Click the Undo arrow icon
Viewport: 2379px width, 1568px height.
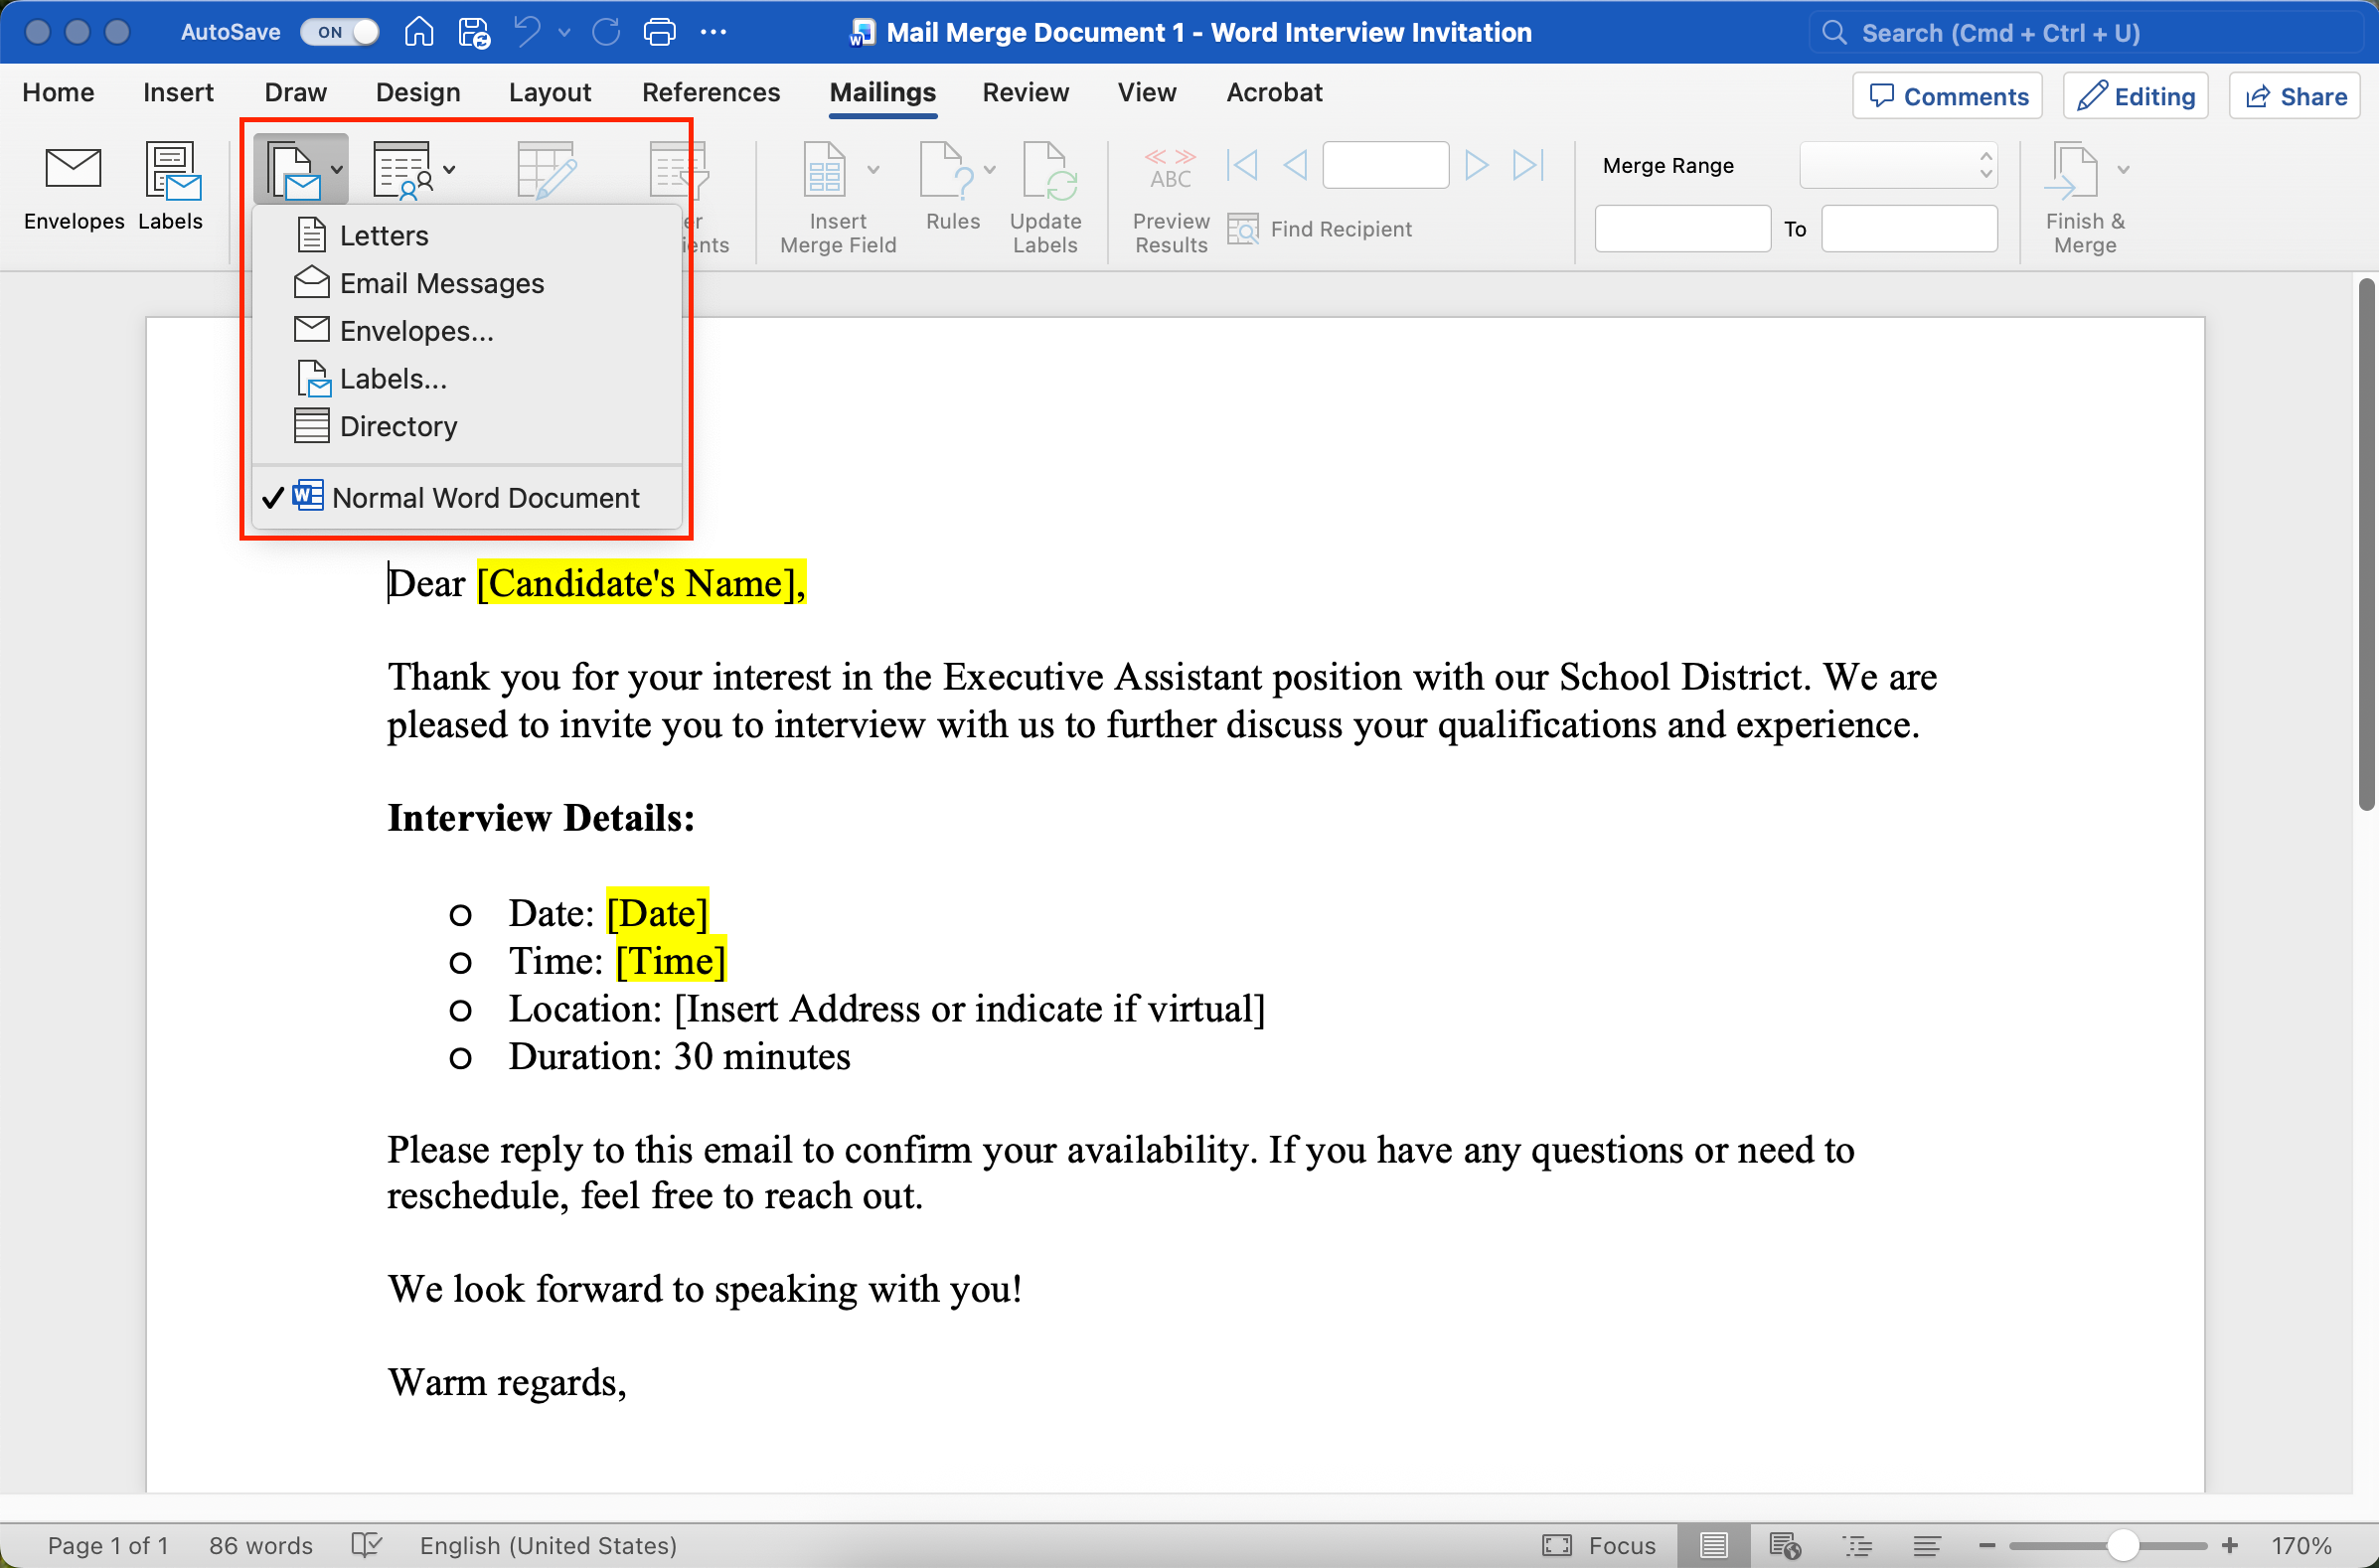pos(527,32)
